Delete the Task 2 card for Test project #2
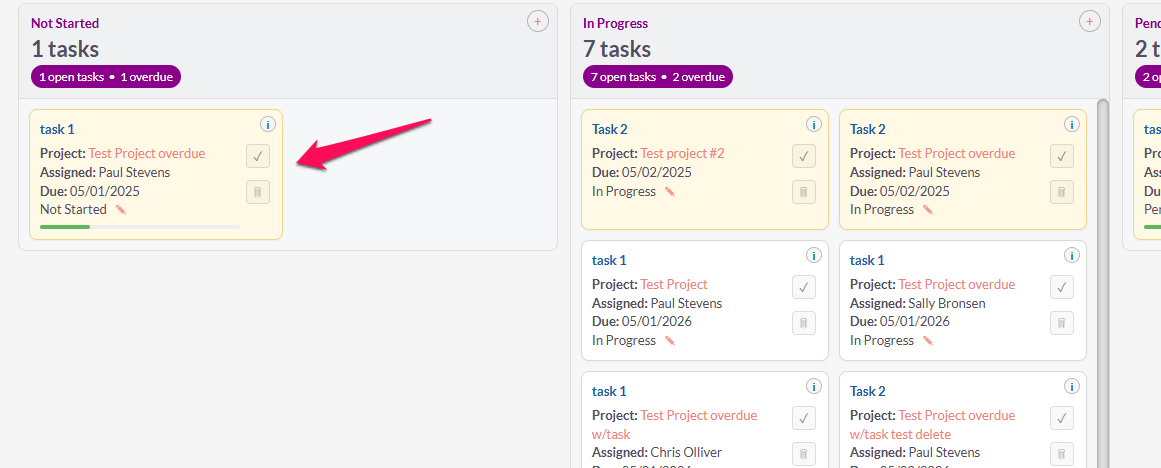Viewport: 1161px width, 468px height. point(804,192)
